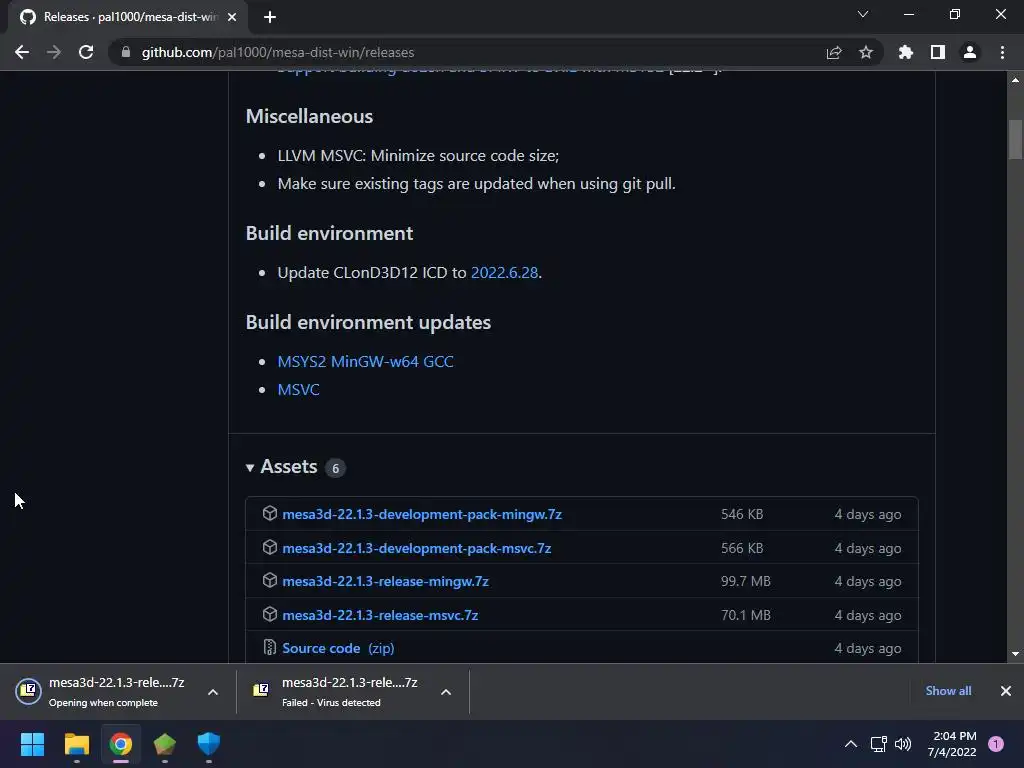The image size is (1024, 768).
Task: Open the MSVC link
Action: point(298,389)
